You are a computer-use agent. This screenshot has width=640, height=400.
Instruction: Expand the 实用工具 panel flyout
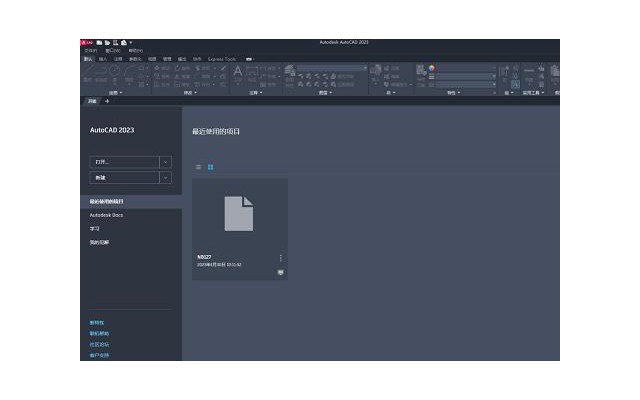[x=533, y=93]
